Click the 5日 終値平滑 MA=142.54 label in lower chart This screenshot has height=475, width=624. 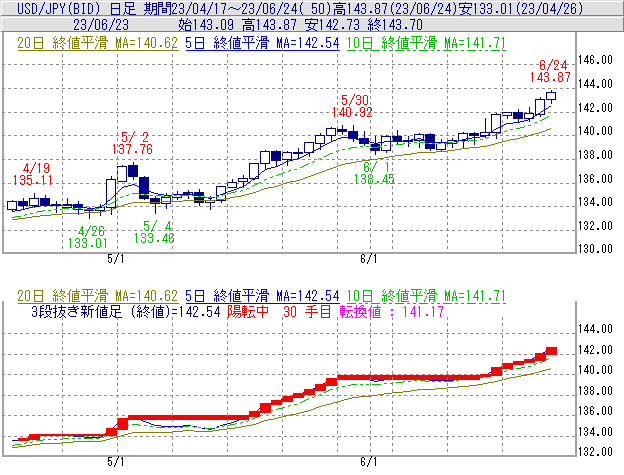(x=262, y=296)
